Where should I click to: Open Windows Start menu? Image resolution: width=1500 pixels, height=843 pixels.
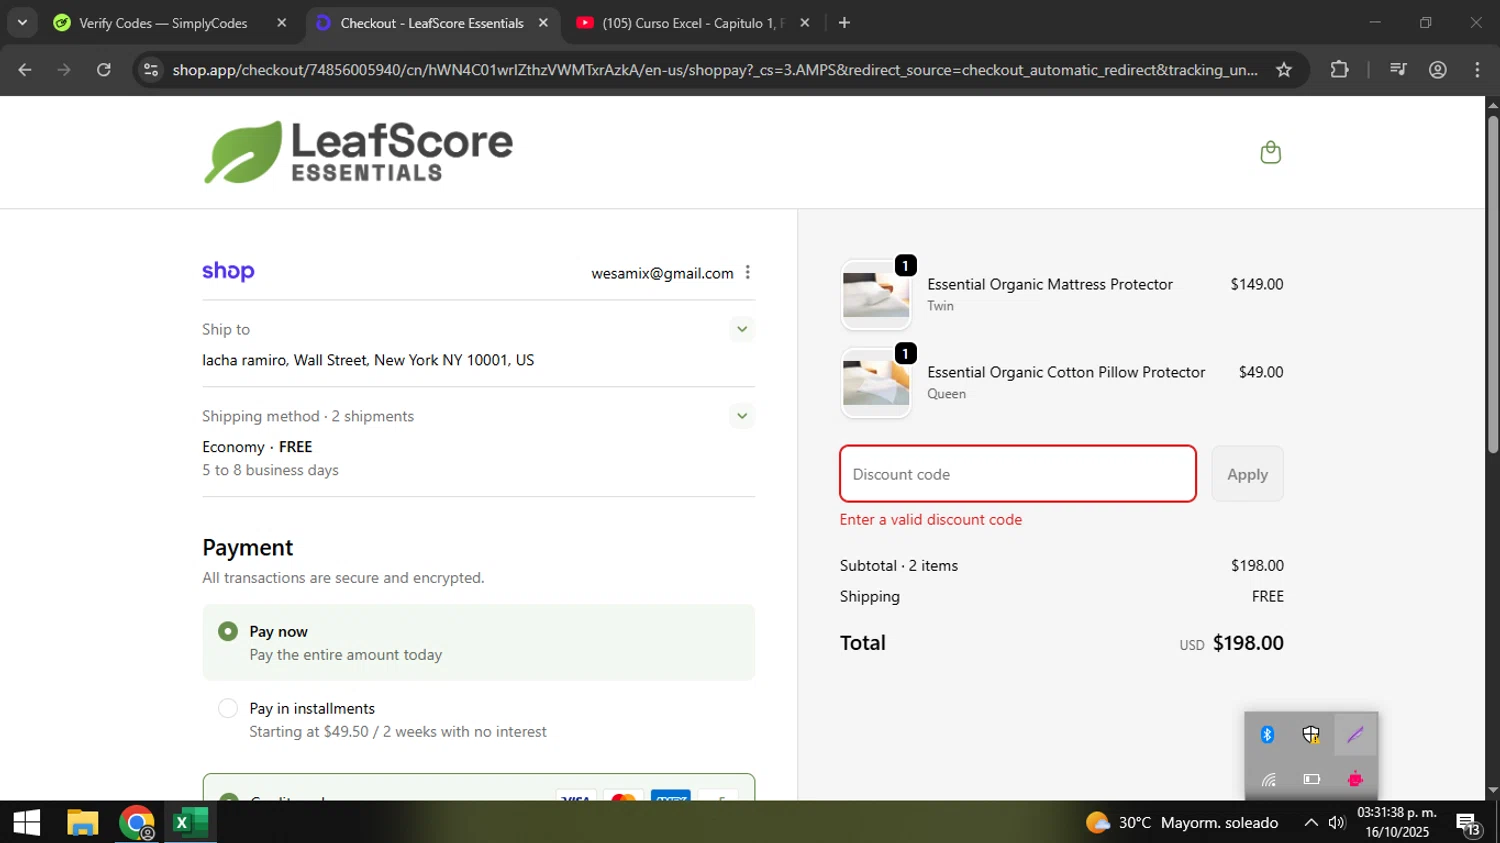pyautogui.click(x=26, y=822)
